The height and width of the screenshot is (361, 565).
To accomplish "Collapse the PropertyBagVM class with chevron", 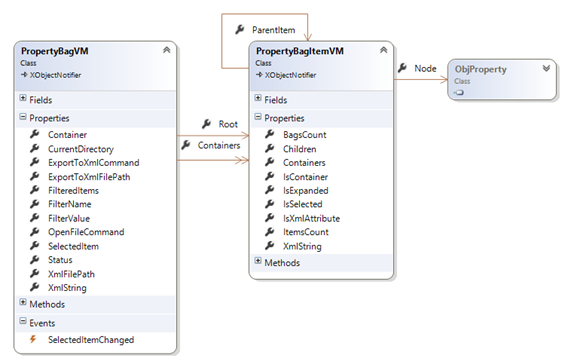I will [166, 50].
